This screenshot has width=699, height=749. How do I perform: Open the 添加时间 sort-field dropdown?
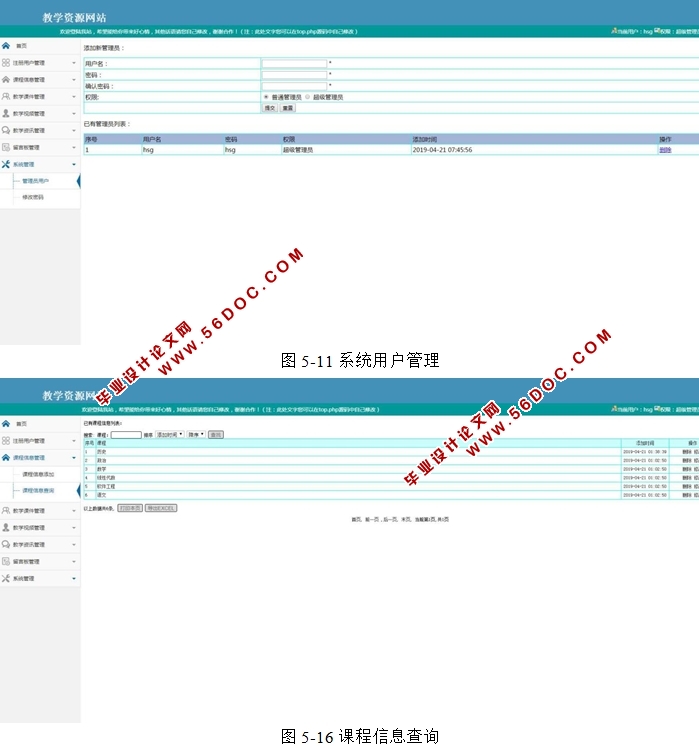[170, 435]
